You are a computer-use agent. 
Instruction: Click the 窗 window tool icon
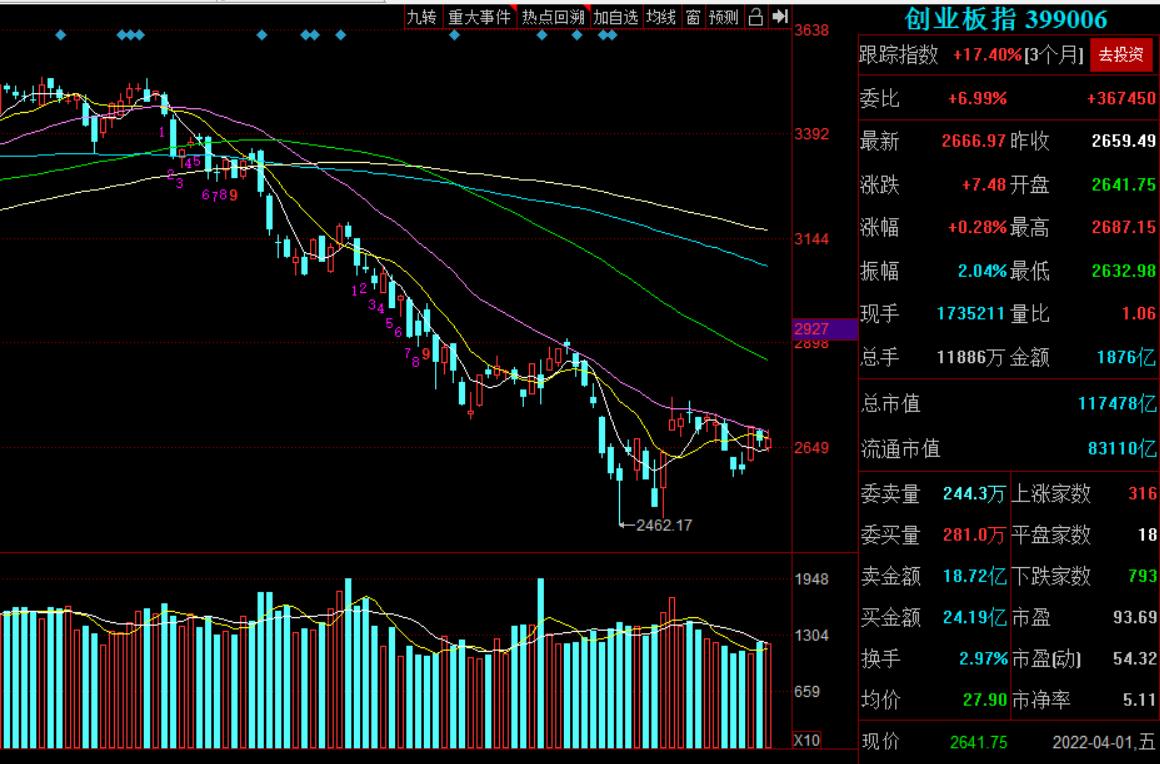click(690, 17)
